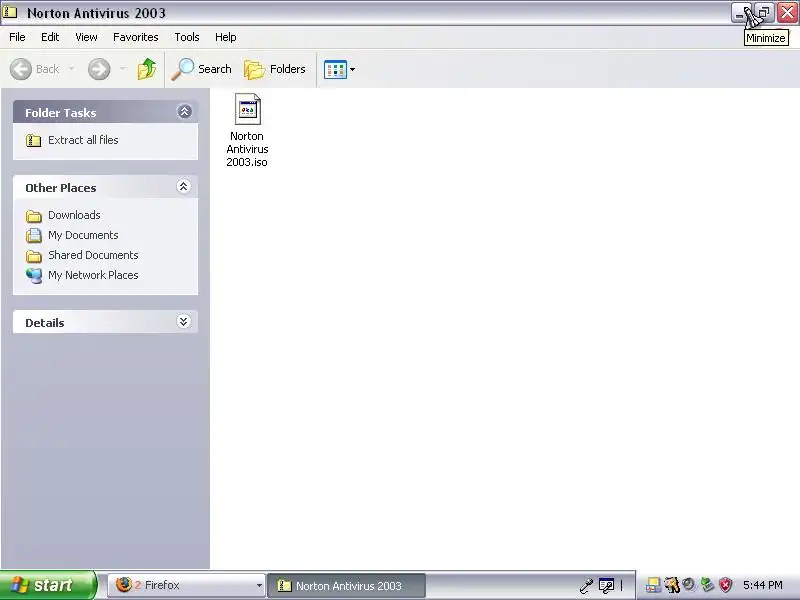Viewport: 800px width, 600px height.
Task: Go to Downloads in Other Places
Action: tap(74, 215)
